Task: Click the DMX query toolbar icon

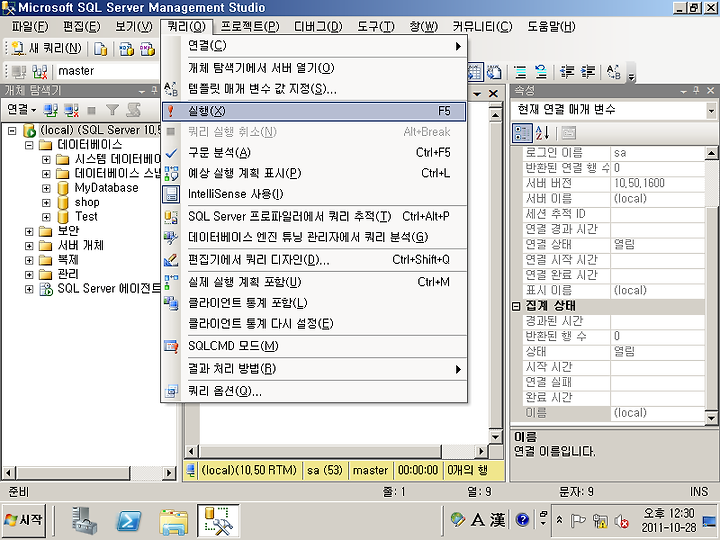Action: (148, 49)
